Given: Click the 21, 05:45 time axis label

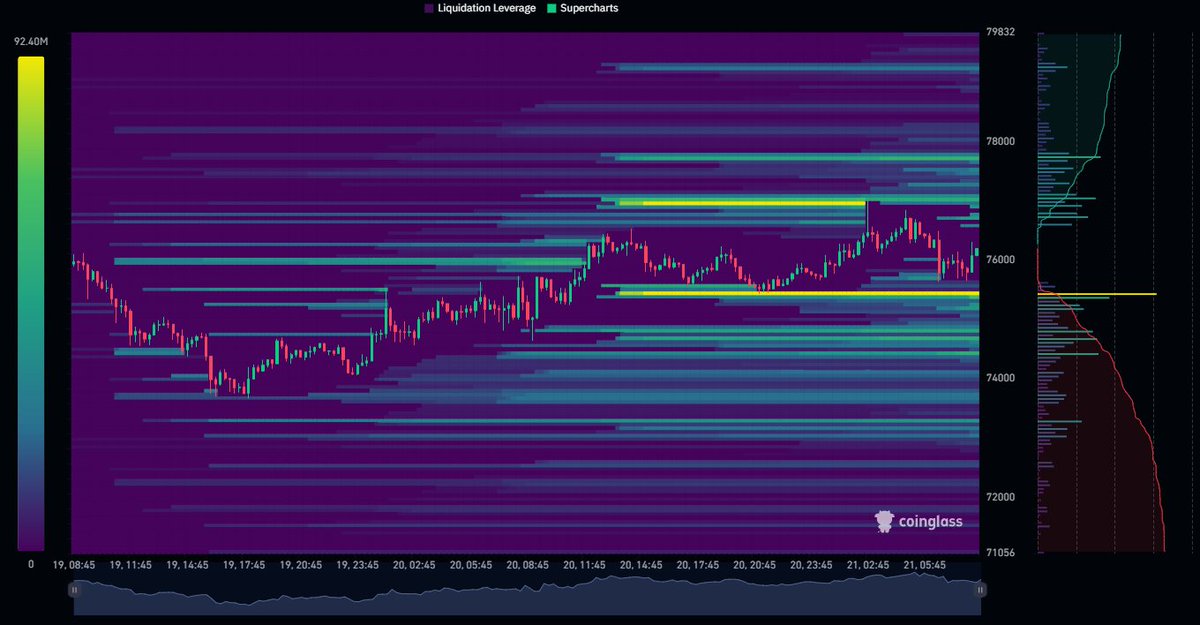Looking at the screenshot, I should pyautogui.click(x=924, y=565).
